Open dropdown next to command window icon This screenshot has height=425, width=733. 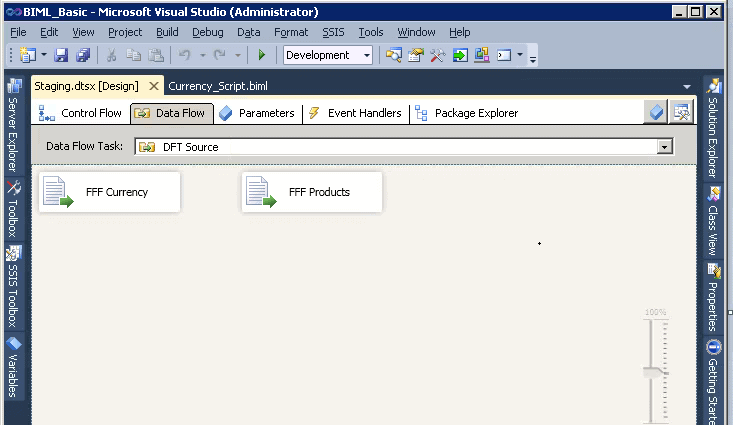pyautogui.click(x=520, y=55)
